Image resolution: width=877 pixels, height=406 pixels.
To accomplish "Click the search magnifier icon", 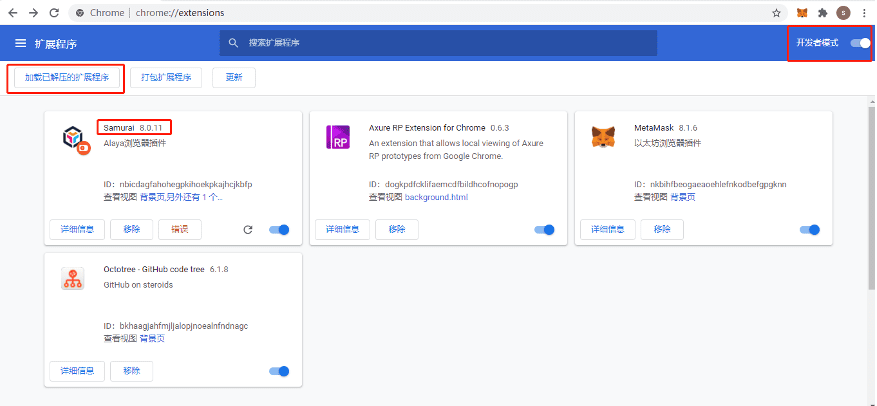I will [x=233, y=43].
